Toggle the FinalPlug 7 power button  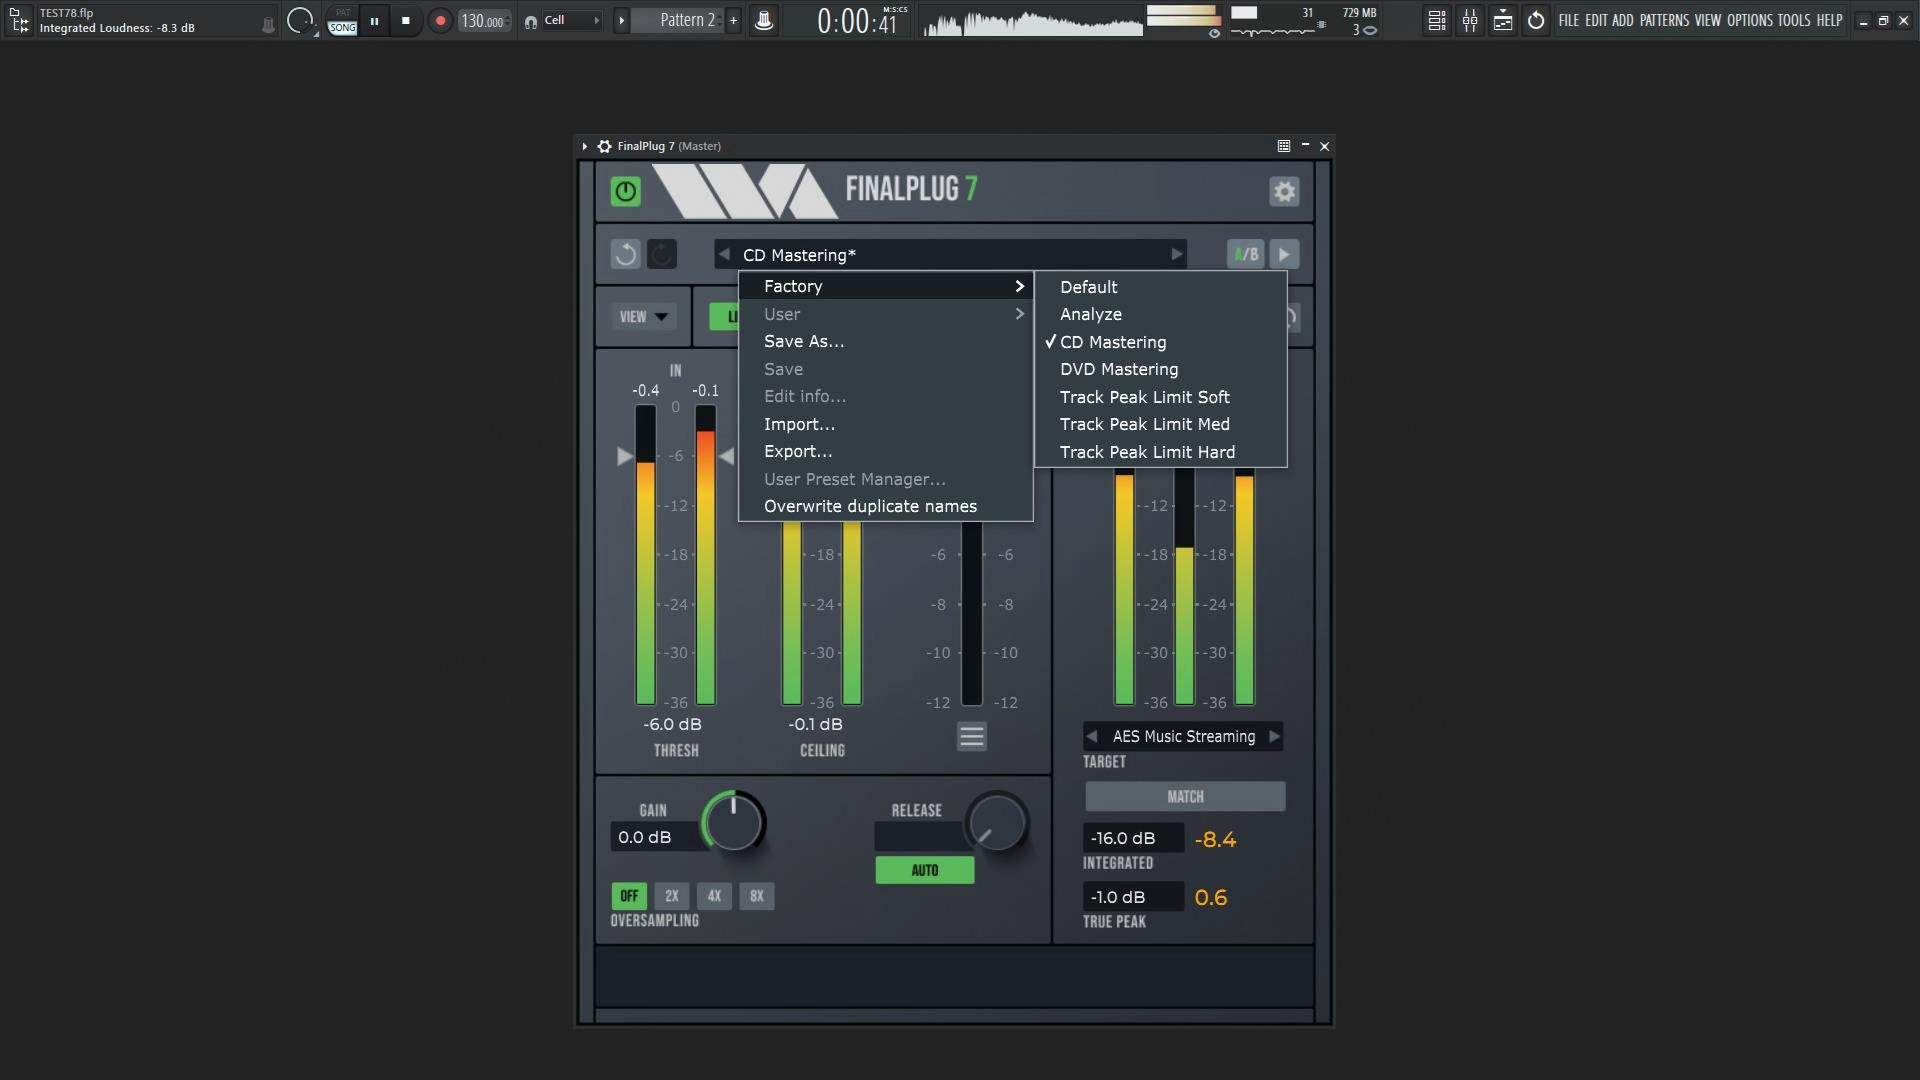coord(625,191)
